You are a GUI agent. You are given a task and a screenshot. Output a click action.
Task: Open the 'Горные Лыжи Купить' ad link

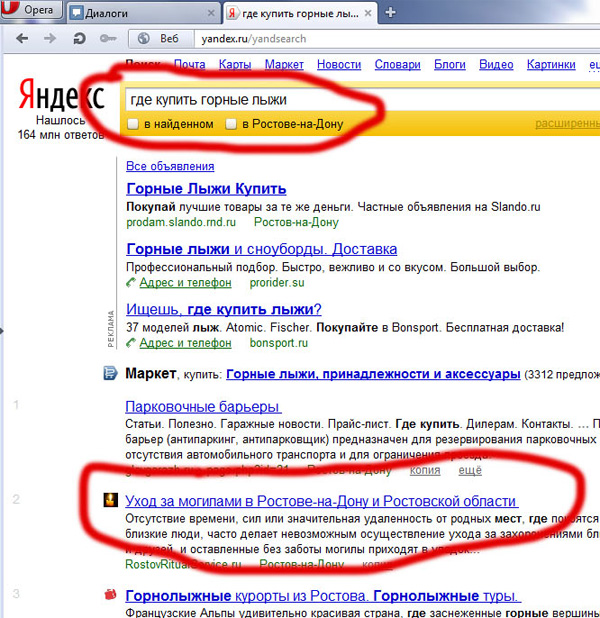click(206, 188)
